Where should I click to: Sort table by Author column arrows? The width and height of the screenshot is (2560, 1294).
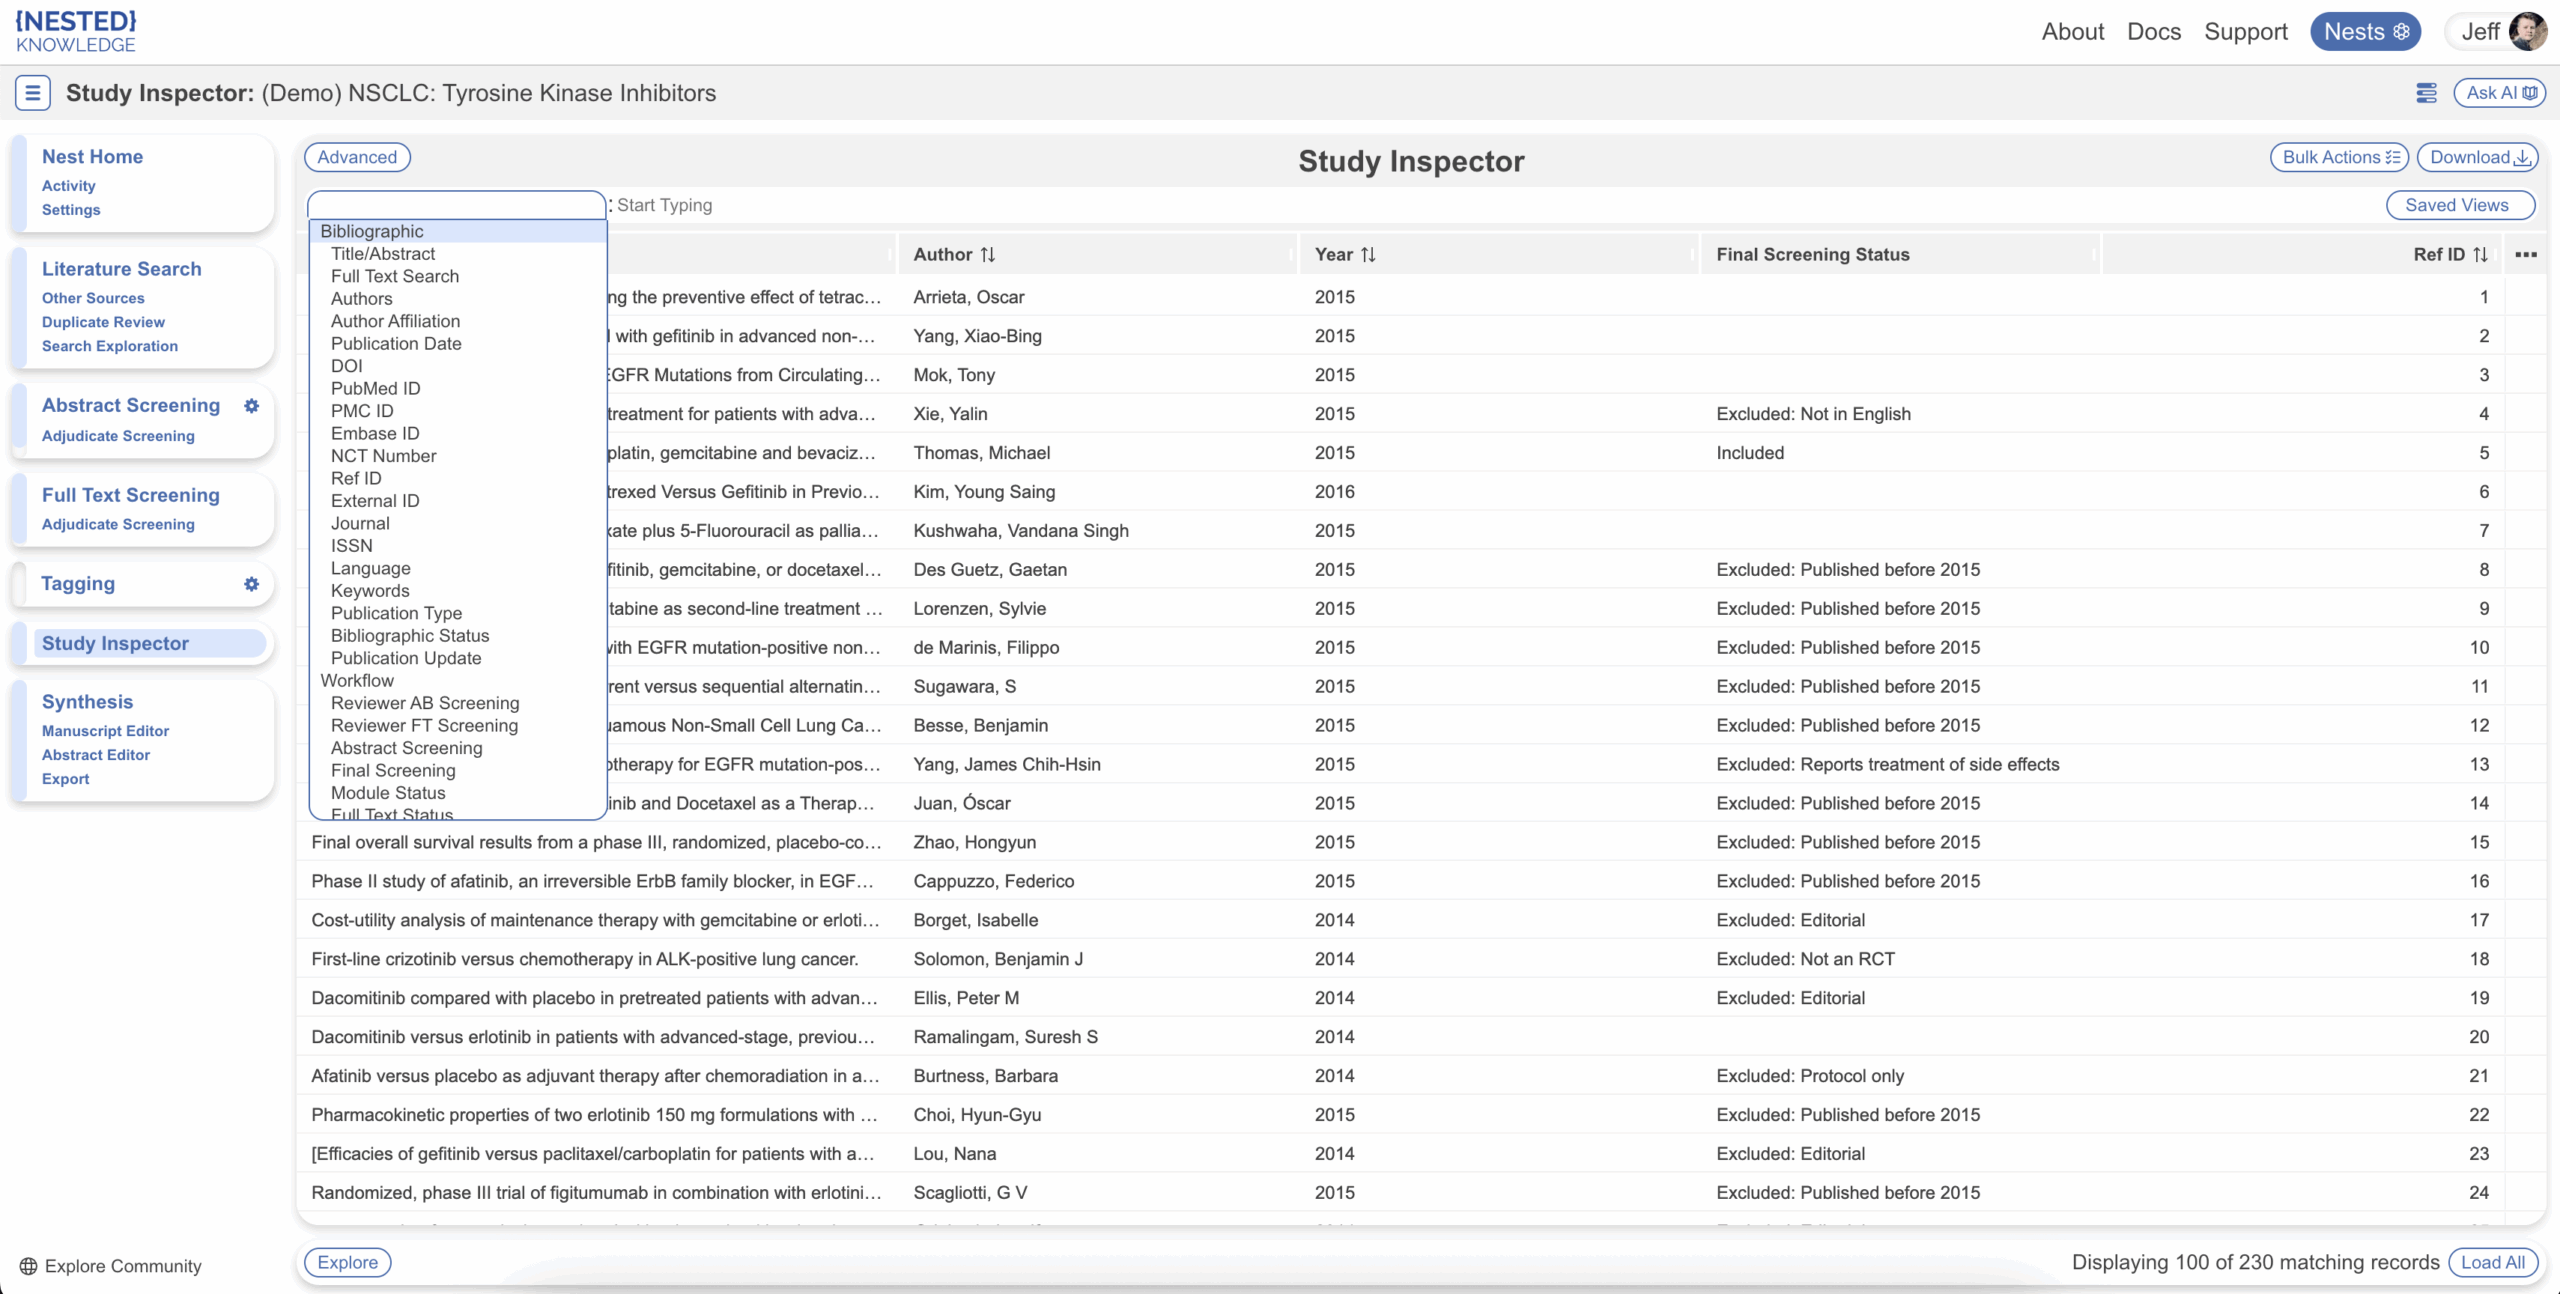point(988,255)
